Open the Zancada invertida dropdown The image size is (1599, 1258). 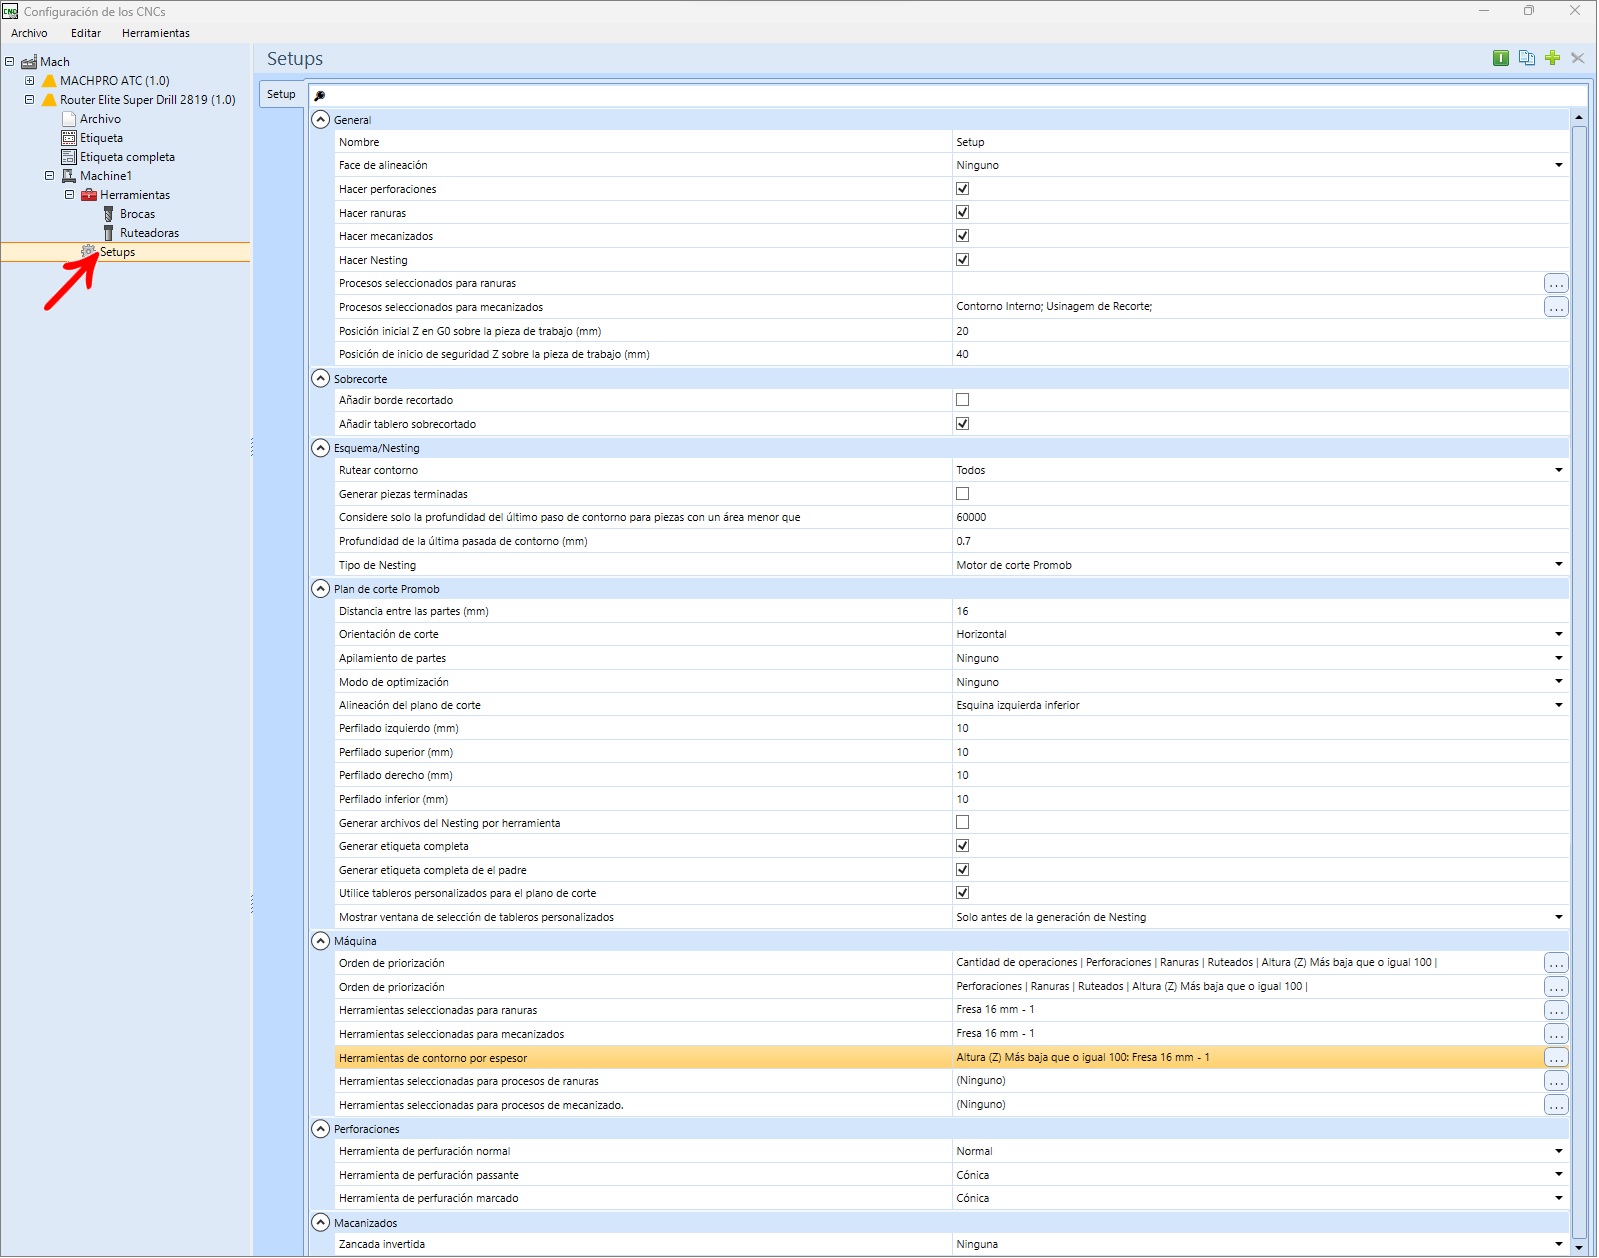pos(1558,1245)
